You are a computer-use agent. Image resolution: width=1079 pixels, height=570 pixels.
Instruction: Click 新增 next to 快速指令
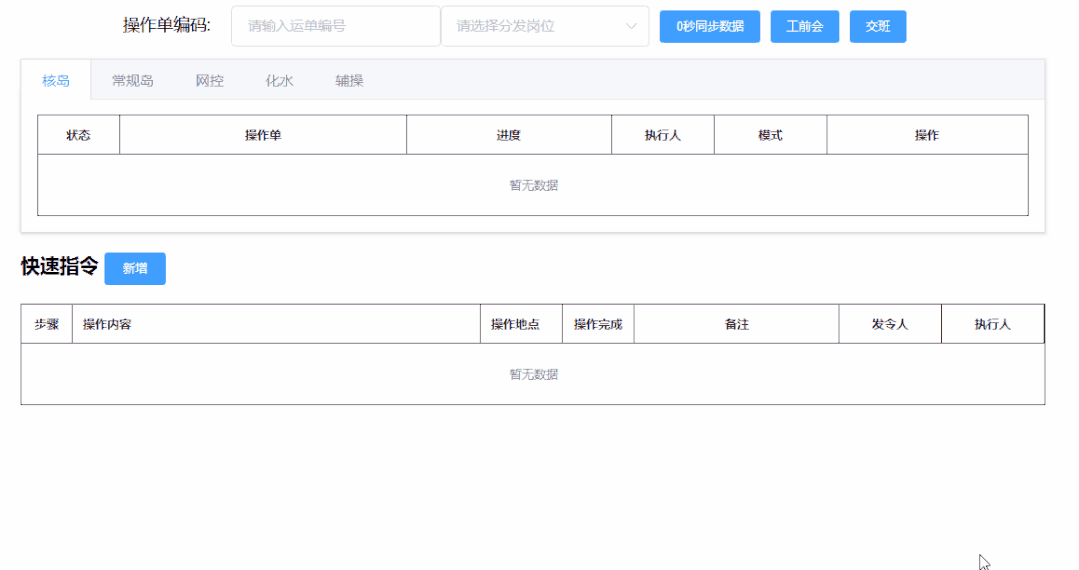click(x=135, y=268)
